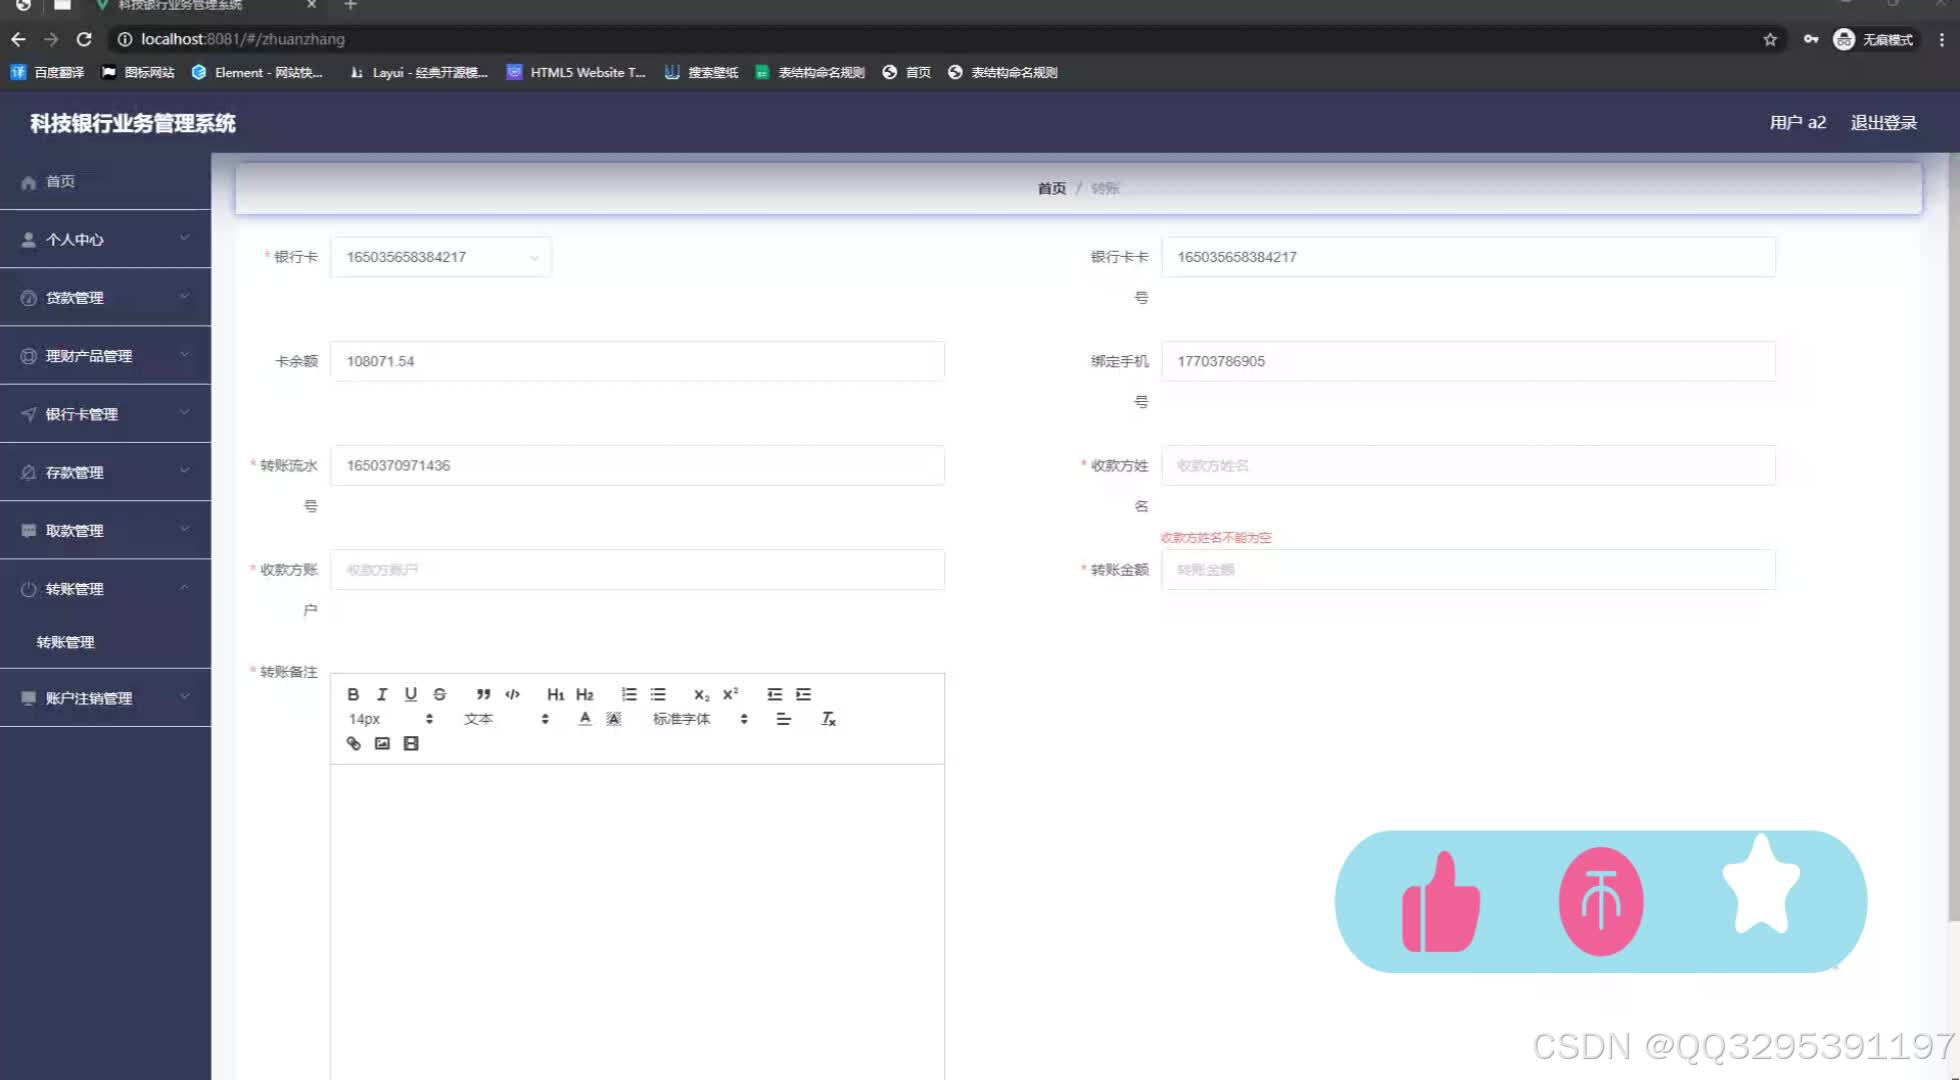Insert a code block in the editor

[512, 694]
